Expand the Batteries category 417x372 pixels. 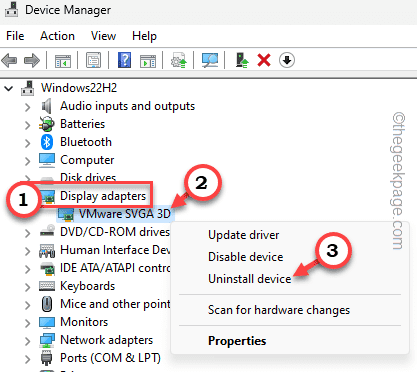coord(27,125)
